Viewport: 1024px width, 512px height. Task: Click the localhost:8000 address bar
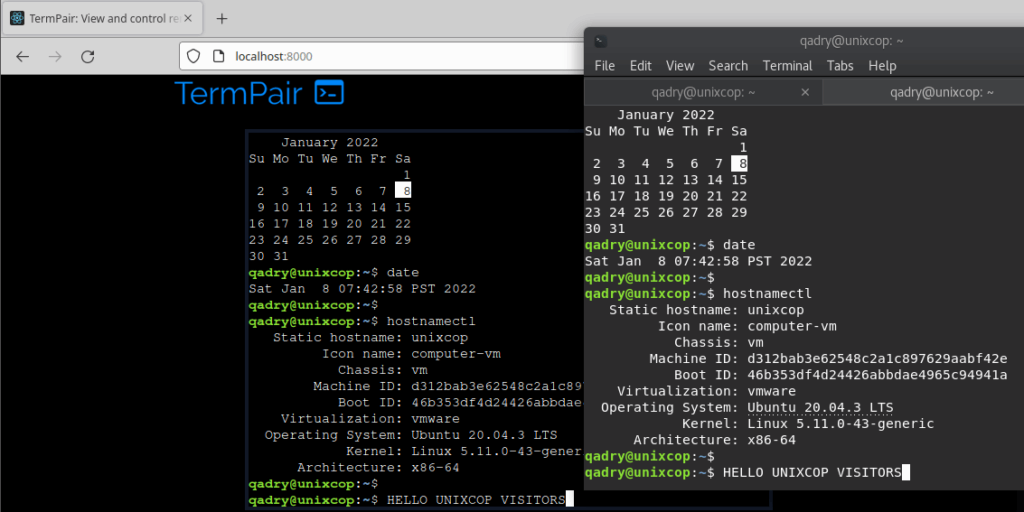coord(380,57)
